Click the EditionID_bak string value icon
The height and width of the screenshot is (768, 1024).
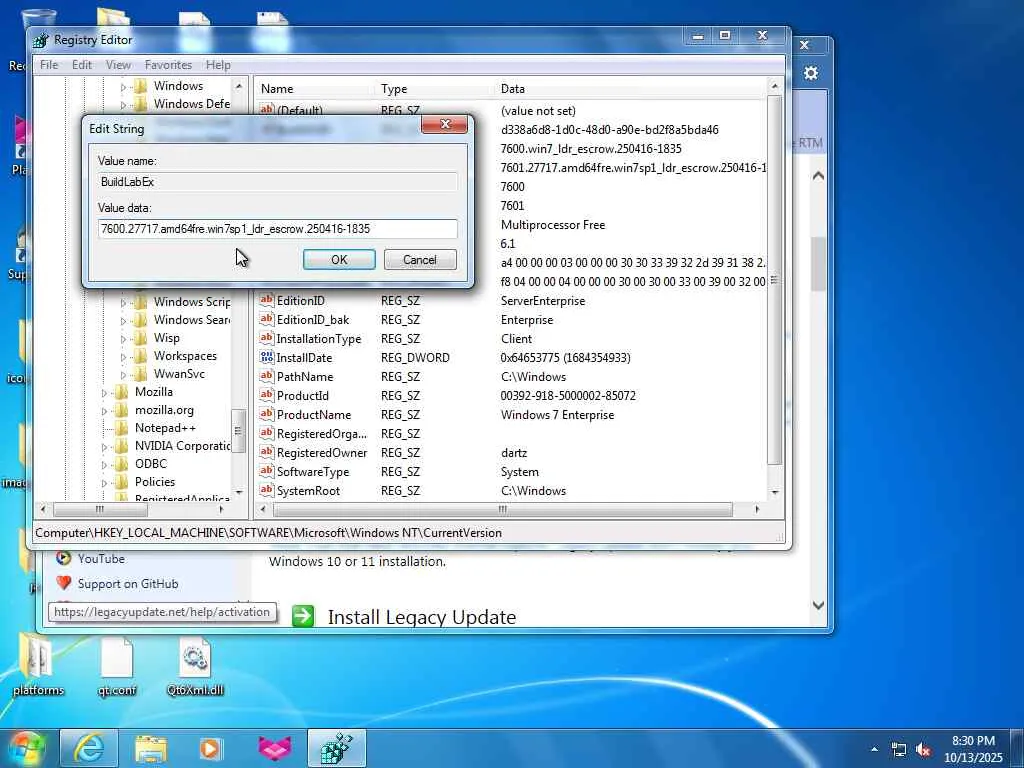pos(266,319)
